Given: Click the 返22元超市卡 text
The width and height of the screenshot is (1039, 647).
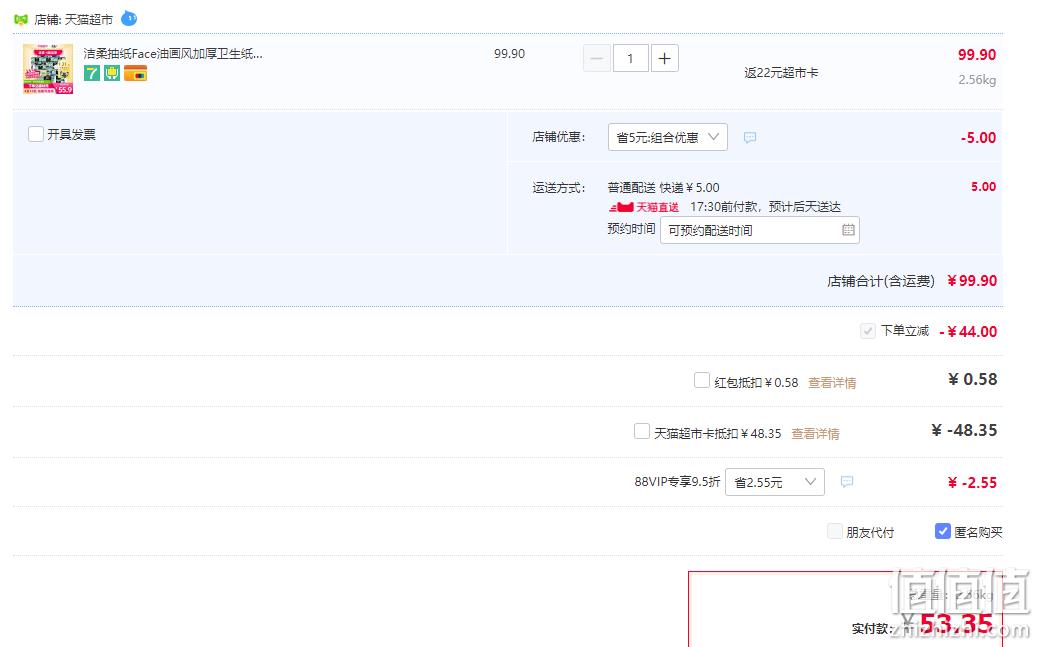Looking at the screenshot, I should point(781,73).
